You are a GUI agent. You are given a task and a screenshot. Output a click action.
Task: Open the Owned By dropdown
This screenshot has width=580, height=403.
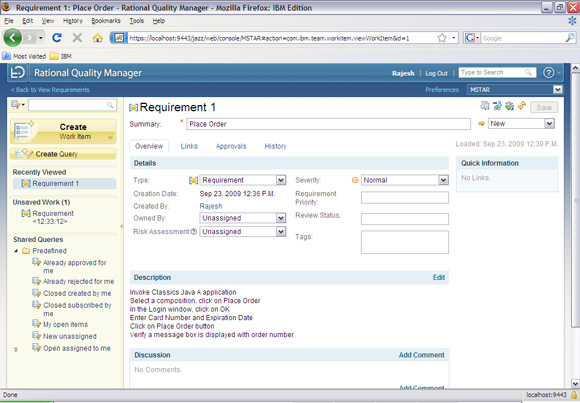tap(281, 218)
